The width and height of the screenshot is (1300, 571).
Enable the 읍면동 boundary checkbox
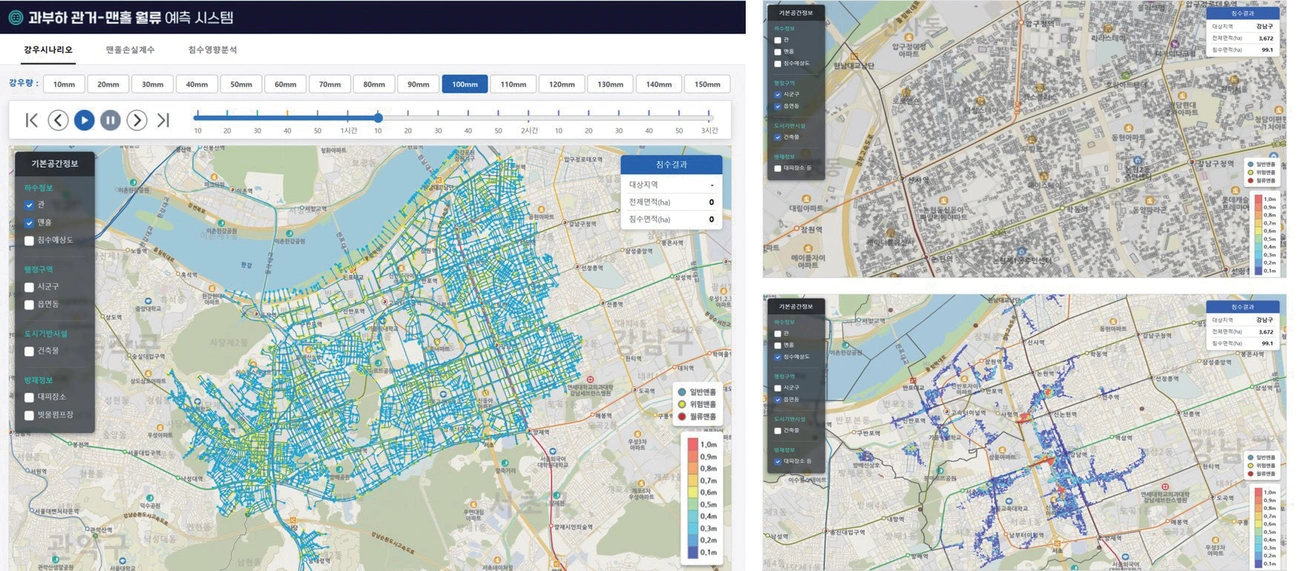tap(29, 304)
